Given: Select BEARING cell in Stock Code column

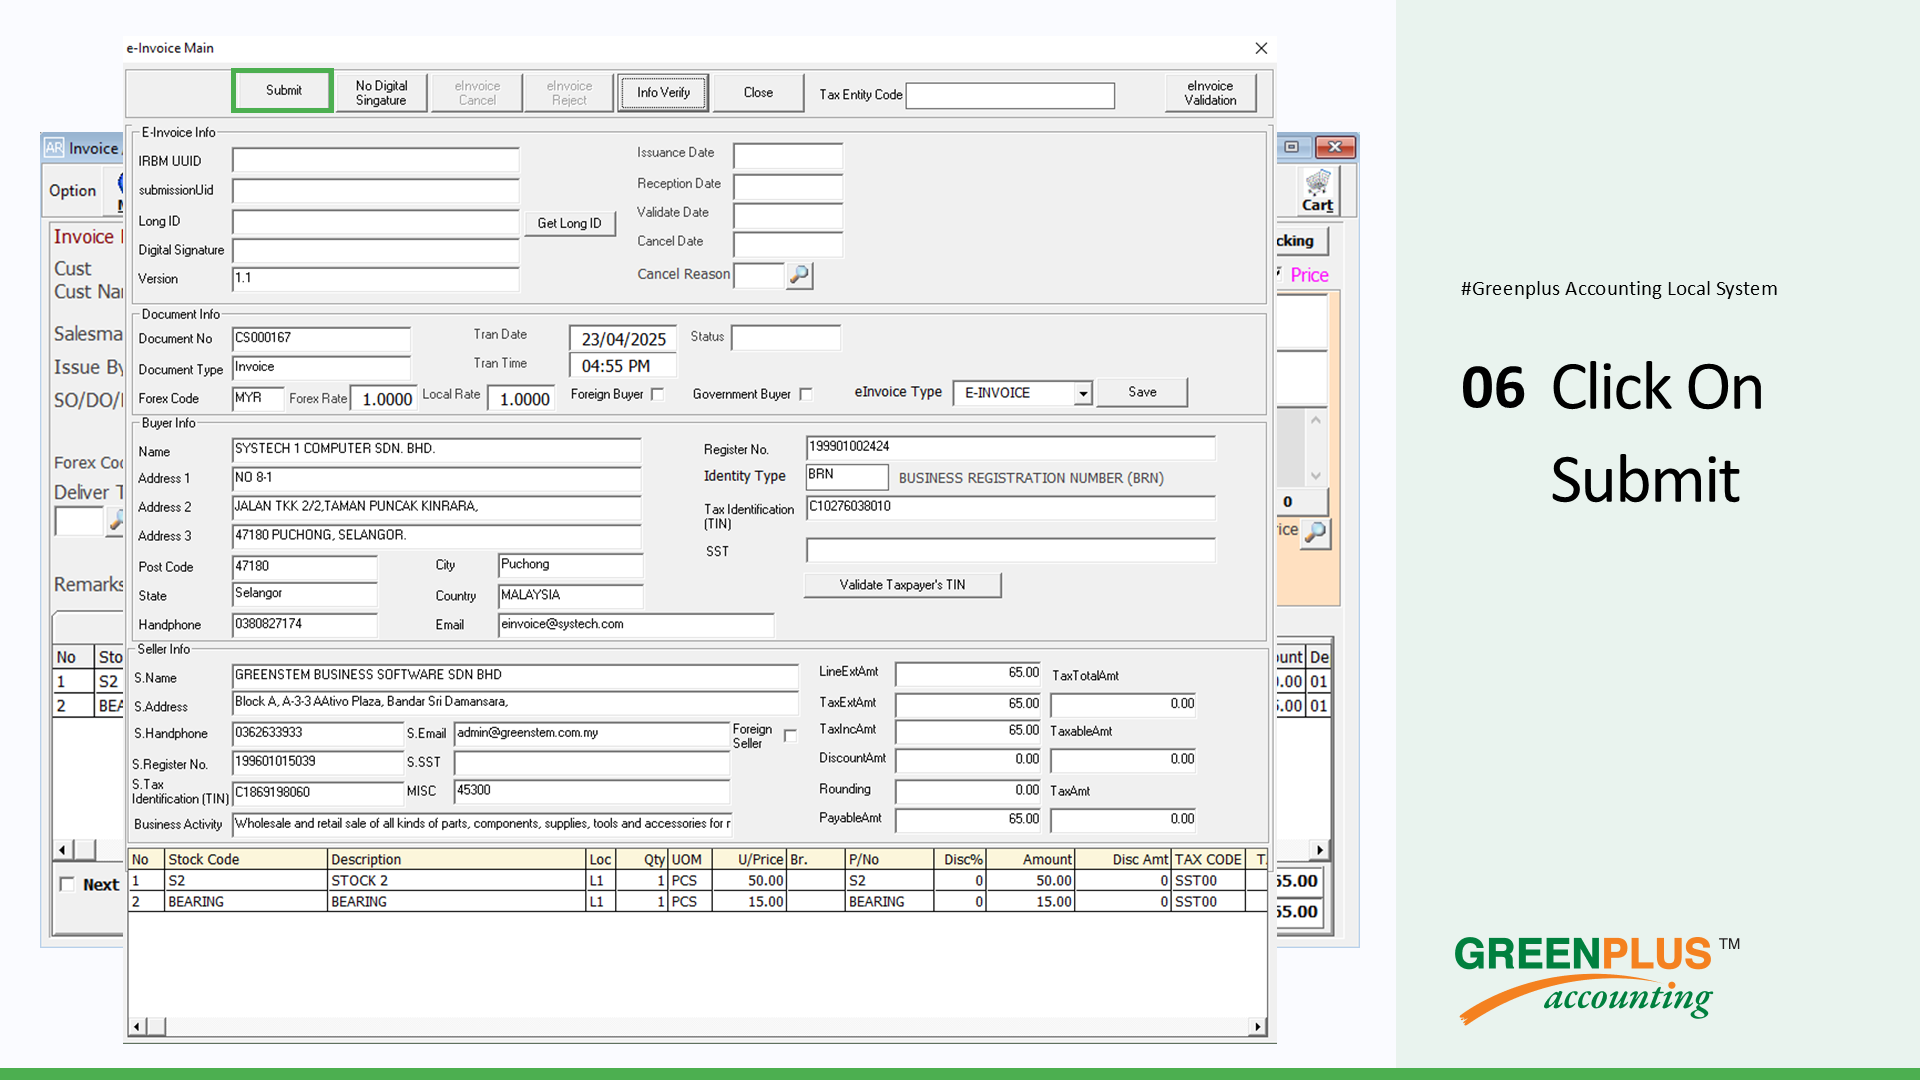Looking at the screenshot, I should (x=246, y=902).
